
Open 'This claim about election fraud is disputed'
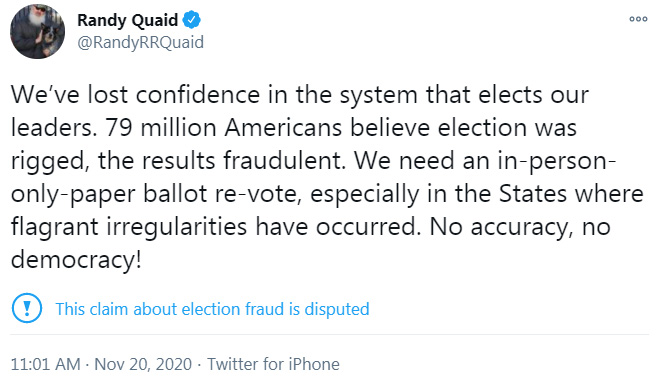[212, 309]
